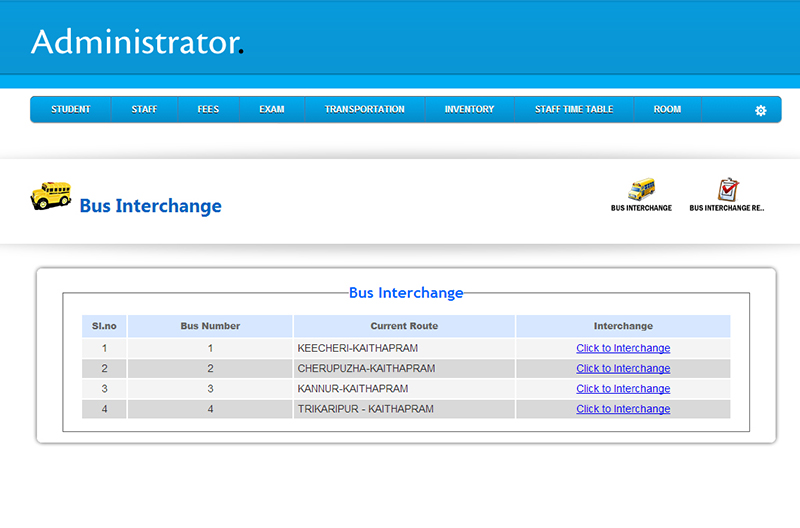Click the settings gear icon
Screen dimensions: 800x528
pyautogui.click(x=760, y=110)
